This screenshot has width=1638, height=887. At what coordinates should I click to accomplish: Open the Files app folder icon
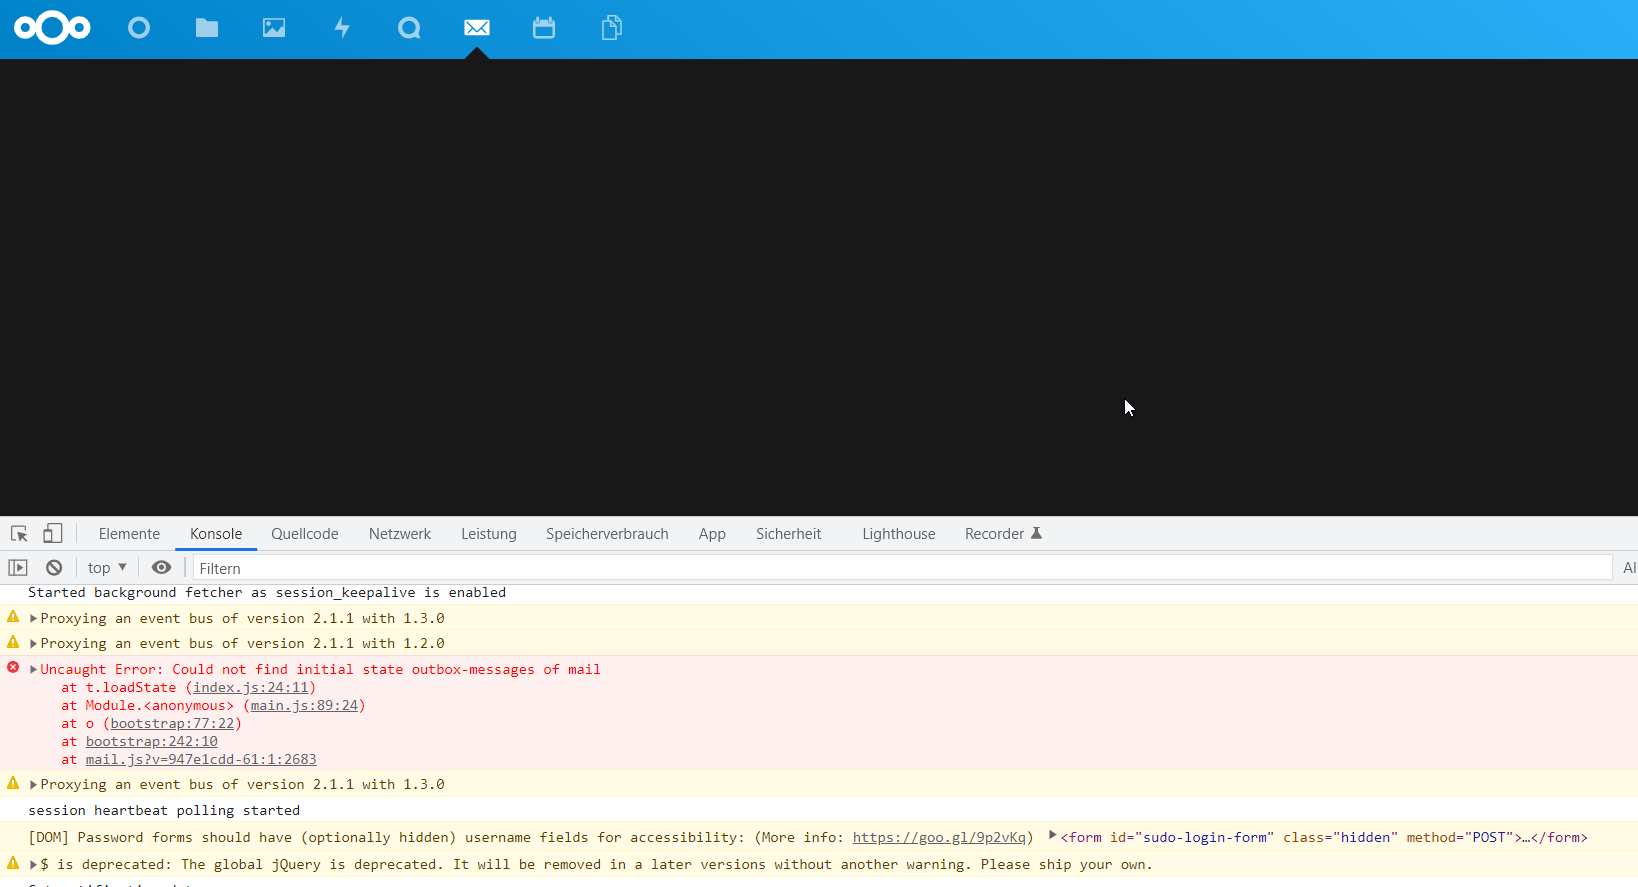207,28
